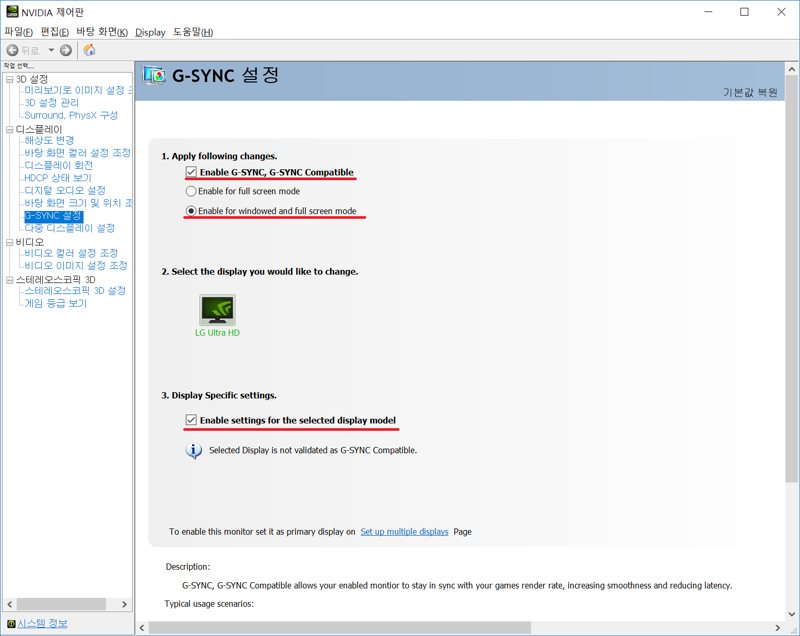
Task: Click the main pane horizontal scrollbar thumb
Action: pos(340,628)
